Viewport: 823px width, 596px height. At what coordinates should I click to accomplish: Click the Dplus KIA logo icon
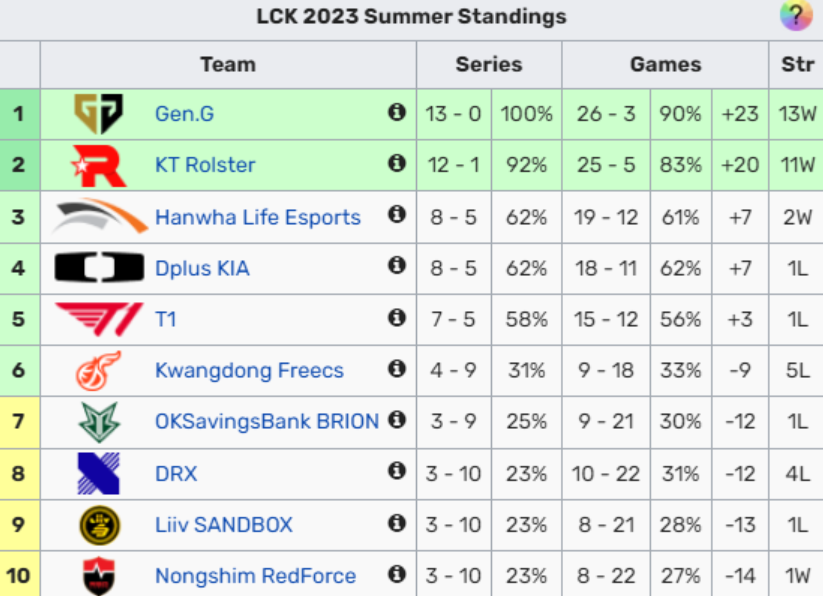tap(98, 268)
